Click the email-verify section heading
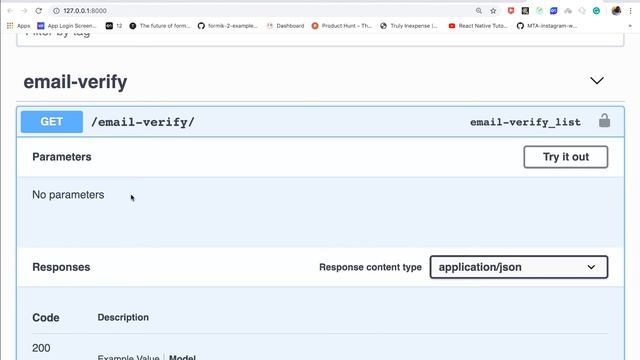Viewport: 640px width, 360px height. tap(75, 82)
